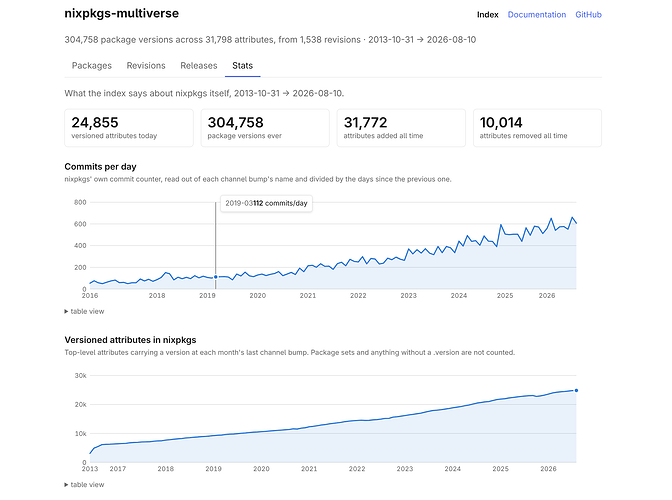Switch to the Revisions tab
The height and width of the screenshot is (500, 672).
[x=146, y=66]
